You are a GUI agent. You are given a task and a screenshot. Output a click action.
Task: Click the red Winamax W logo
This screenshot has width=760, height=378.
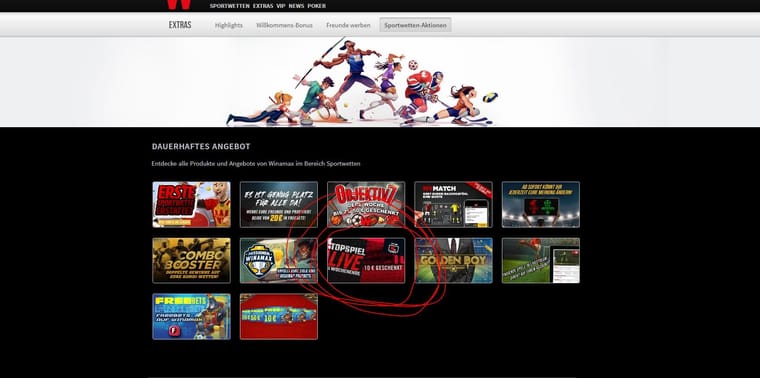click(x=179, y=4)
